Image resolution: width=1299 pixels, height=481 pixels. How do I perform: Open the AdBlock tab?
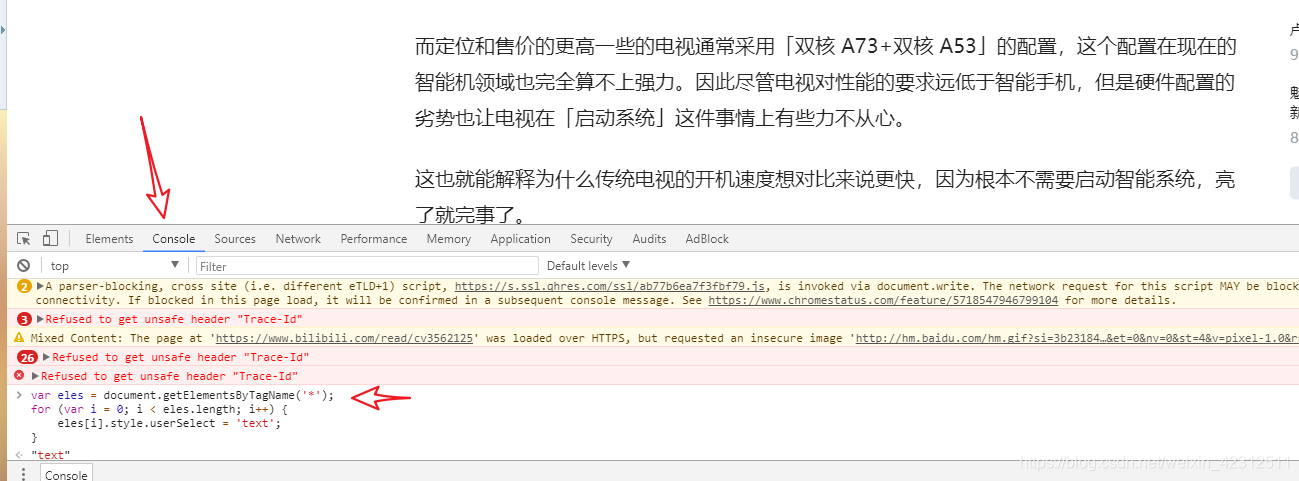[707, 239]
